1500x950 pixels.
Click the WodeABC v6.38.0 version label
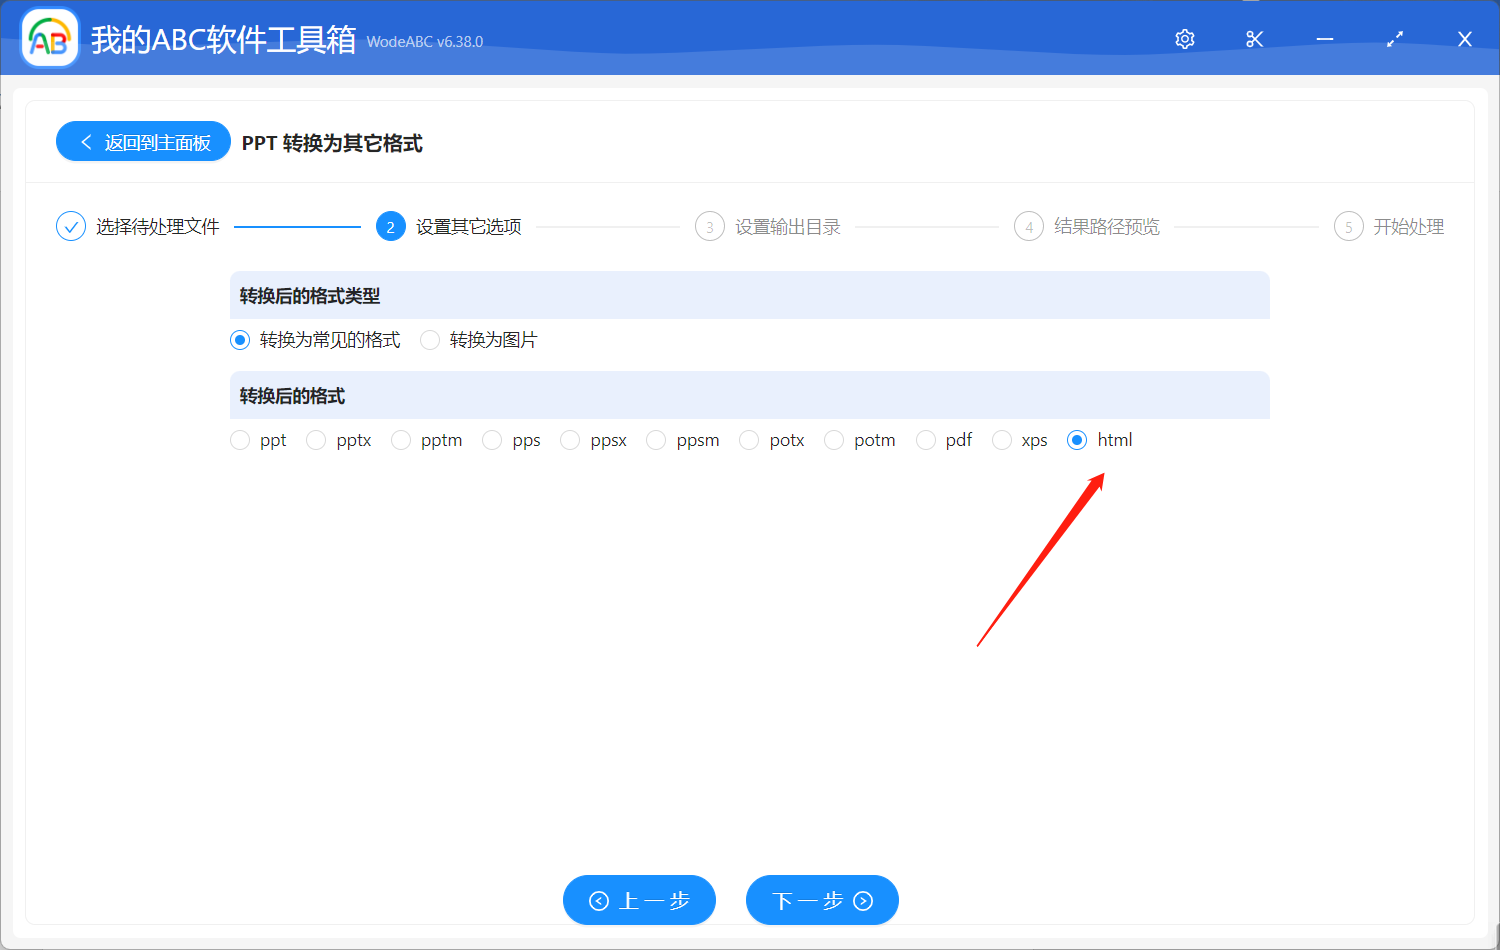point(424,42)
